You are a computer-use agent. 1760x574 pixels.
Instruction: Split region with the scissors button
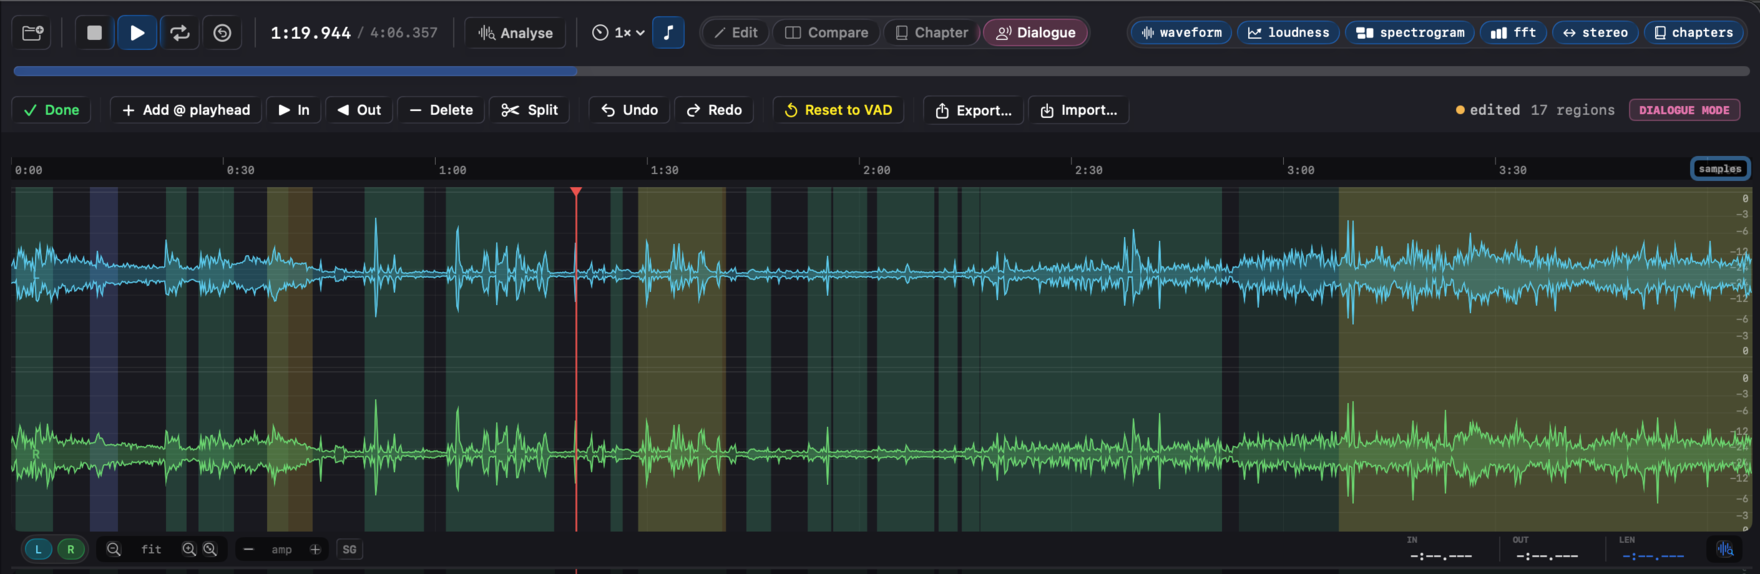[x=530, y=110]
